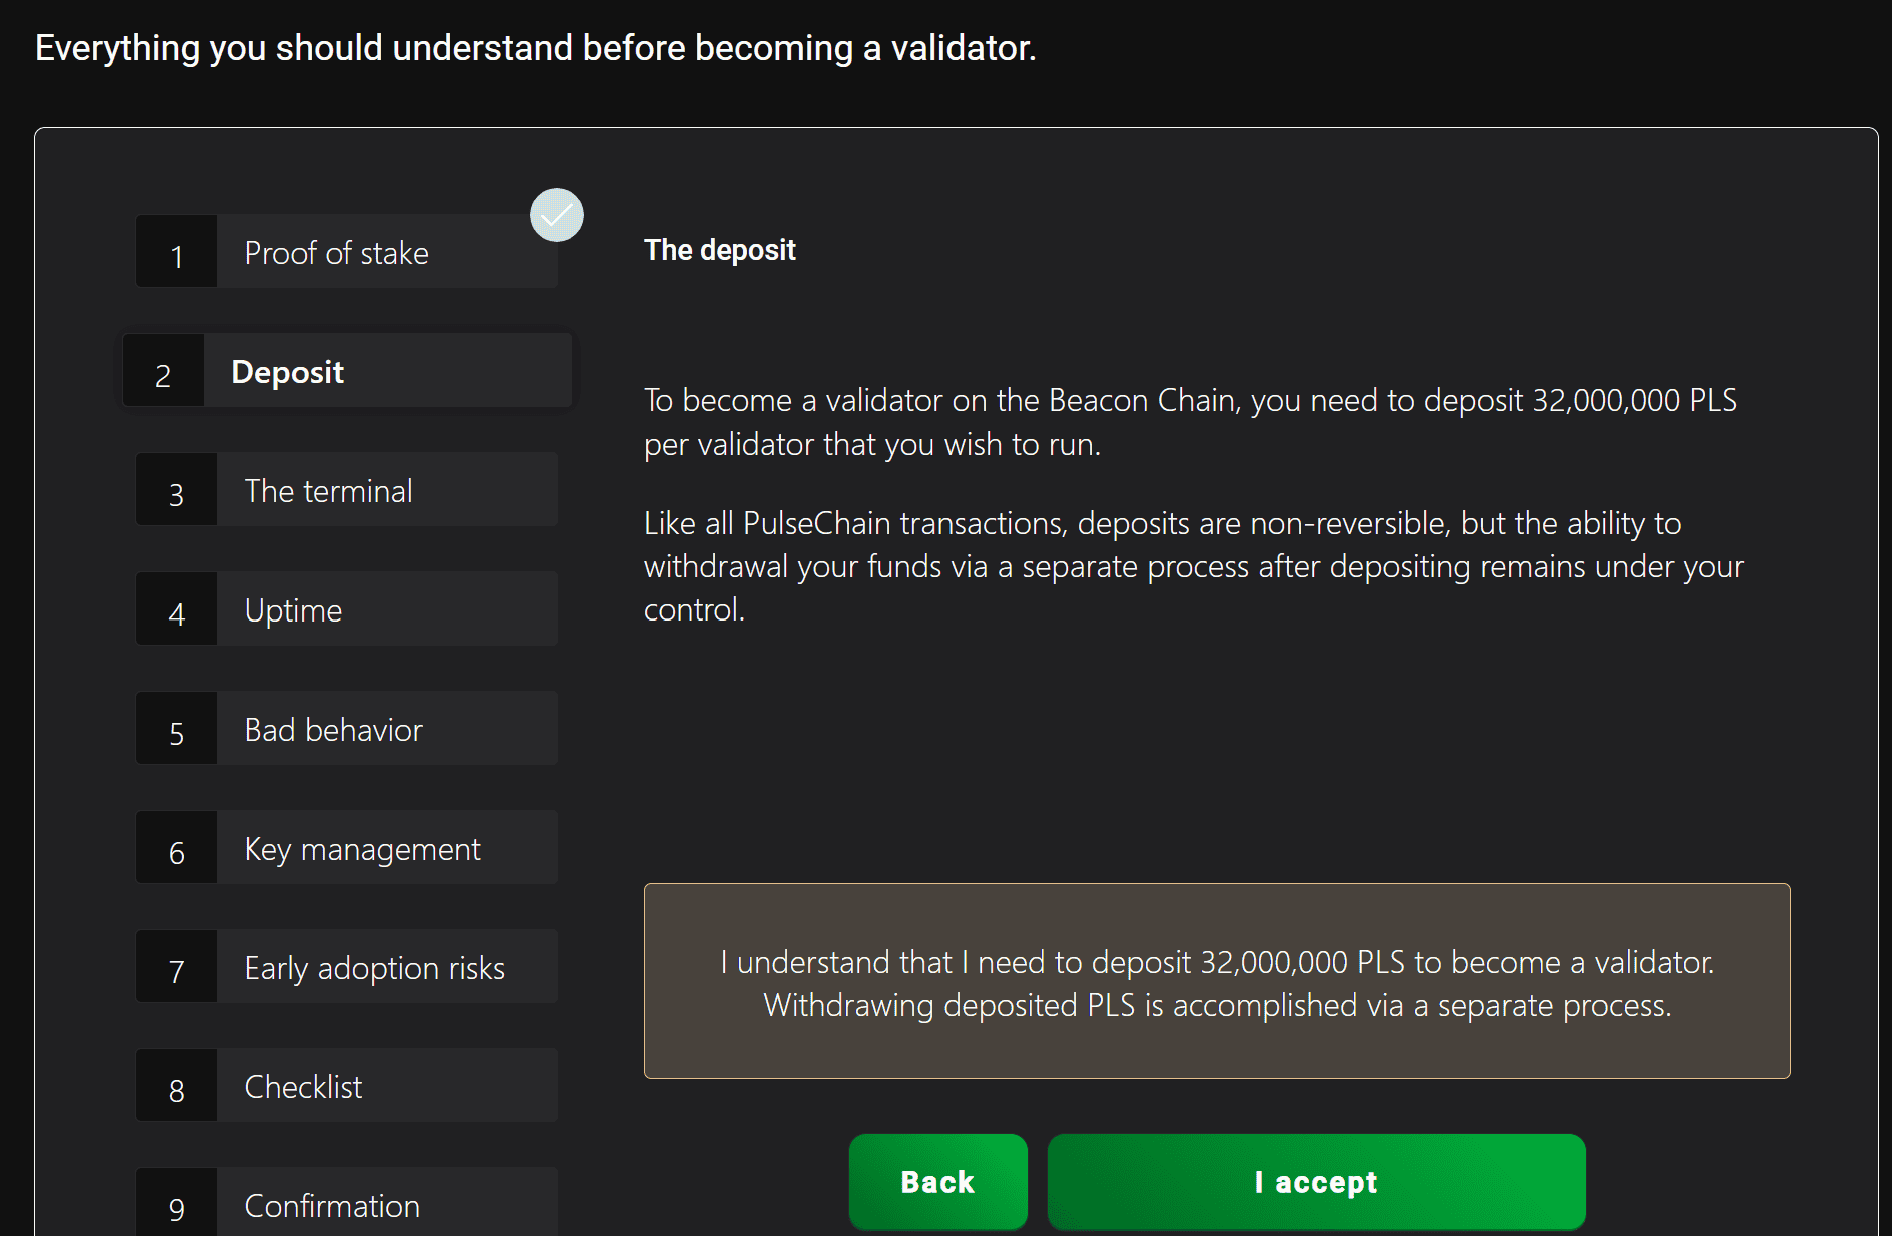Select step number 2 box
Viewport: 1892px width, 1236px height.
(x=163, y=371)
